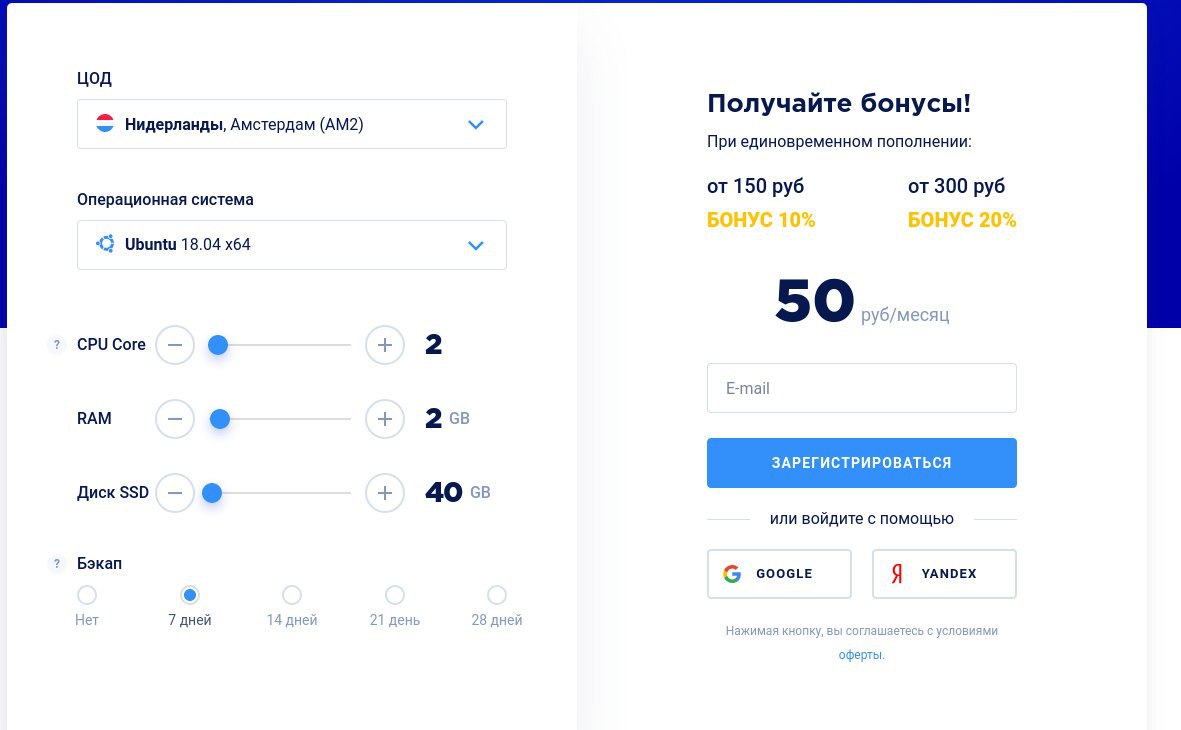Open the оферты terms link
This screenshot has height=730, width=1181.
(x=860, y=655)
